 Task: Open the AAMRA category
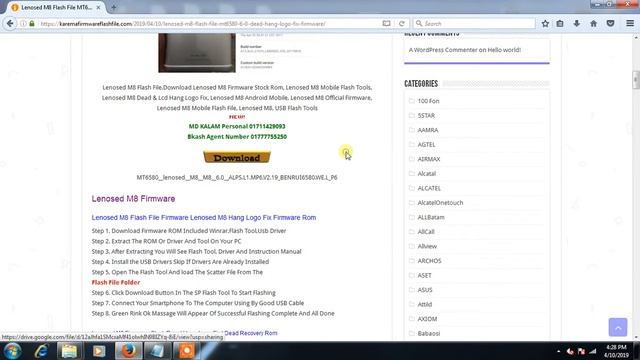(428, 130)
